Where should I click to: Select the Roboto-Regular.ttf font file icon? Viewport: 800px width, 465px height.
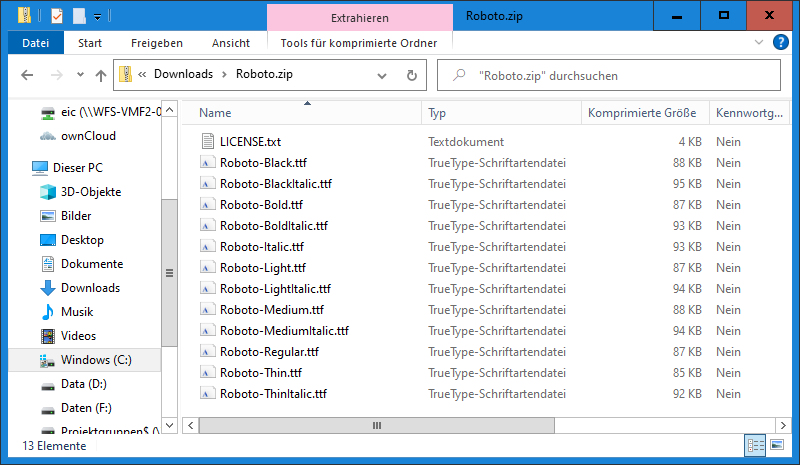[x=207, y=352]
